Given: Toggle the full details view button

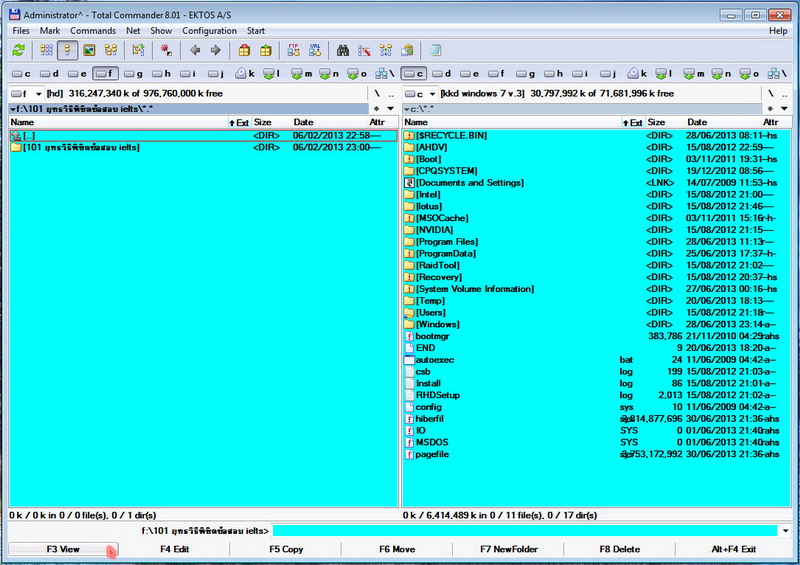Looking at the screenshot, I should (x=68, y=50).
